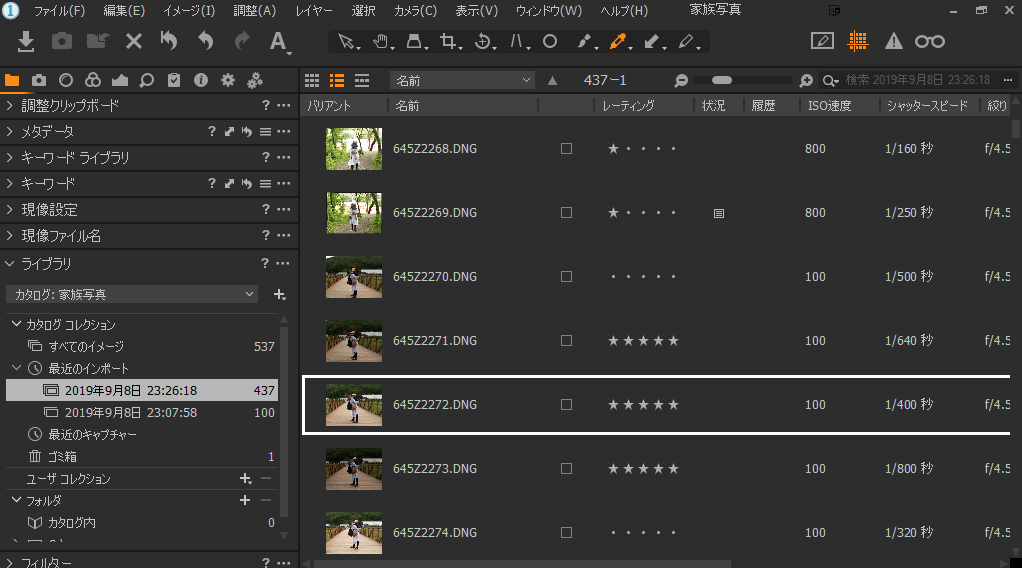Open the カタログ: 家族写真 dropdown
This screenshot has height=568, width=1022.
(135, 295)
